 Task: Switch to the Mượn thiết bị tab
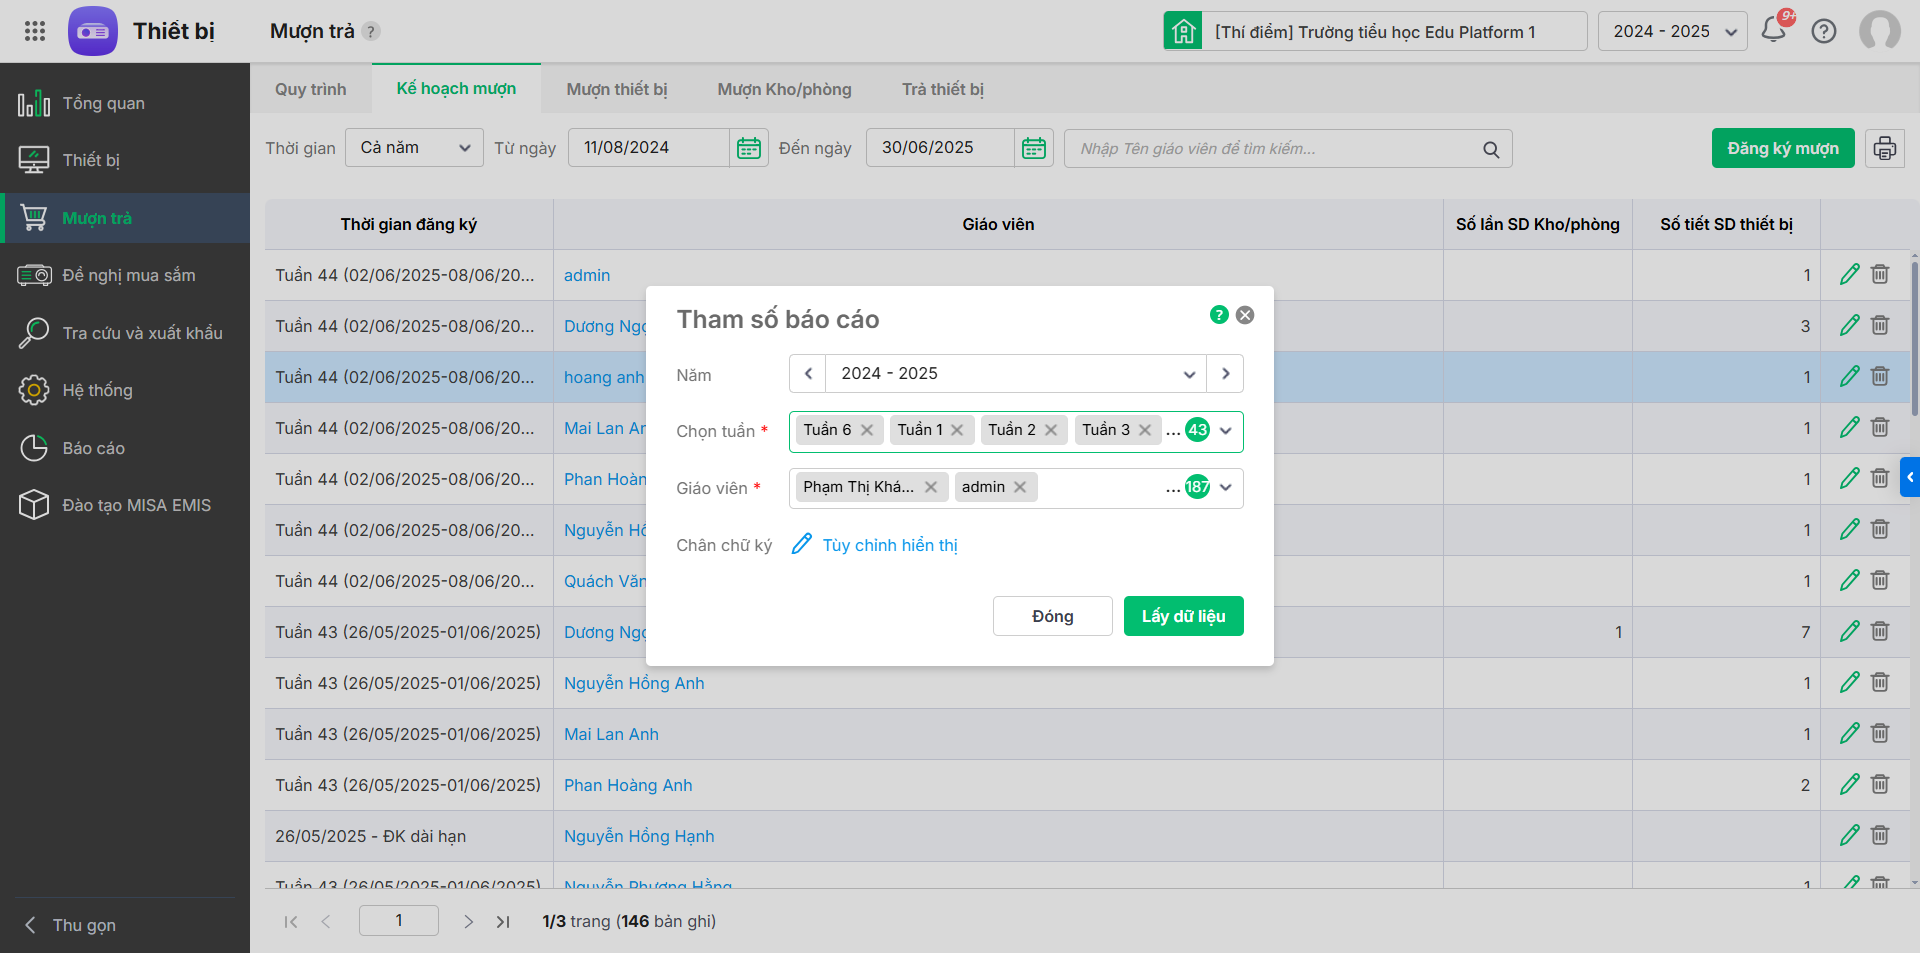tap(617, 89)
